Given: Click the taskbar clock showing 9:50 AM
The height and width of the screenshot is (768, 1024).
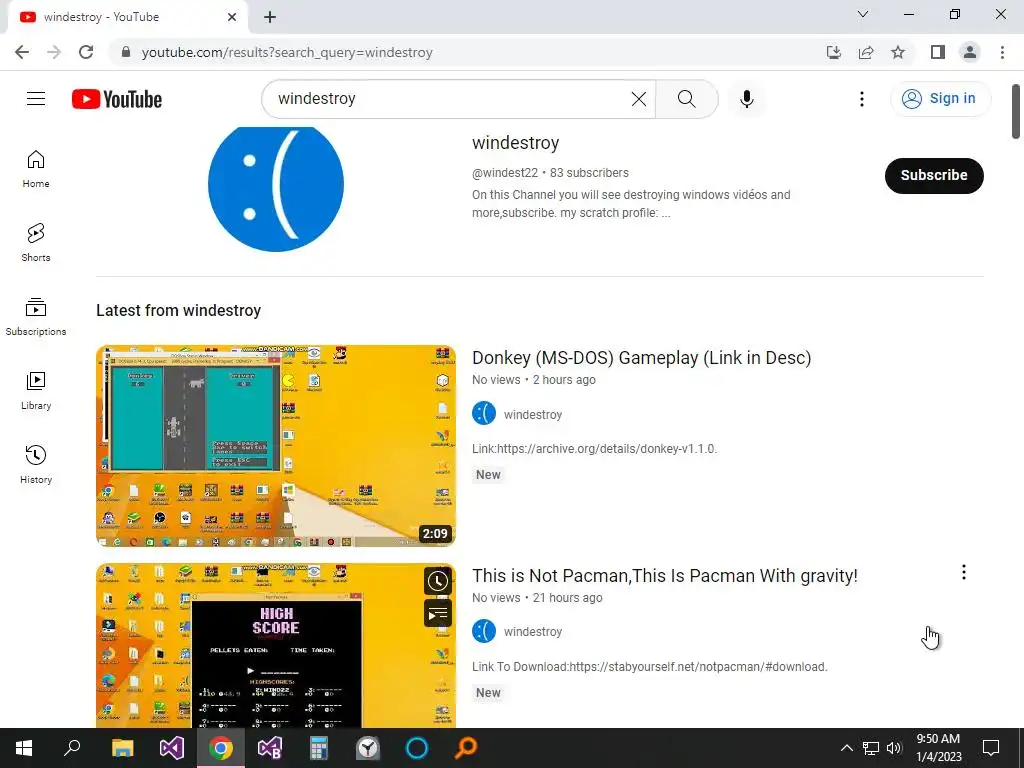Looking at the screenshot, I should click(x=938, y=748).
